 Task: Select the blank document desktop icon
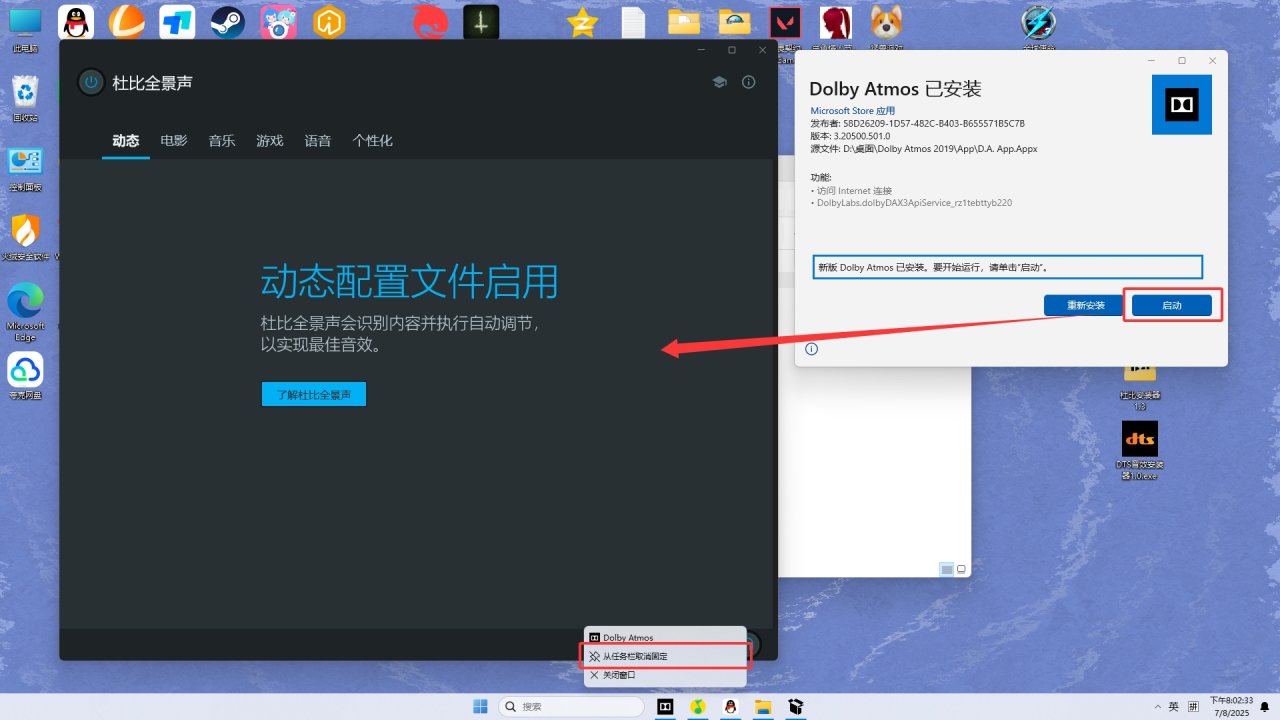tap(633, 23)
